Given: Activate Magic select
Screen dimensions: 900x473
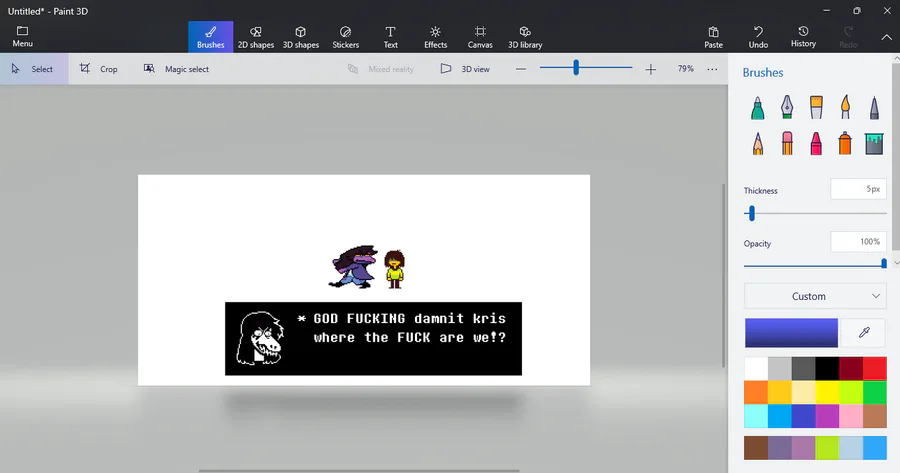Looking at the screenshot, I should coord(176,69).
